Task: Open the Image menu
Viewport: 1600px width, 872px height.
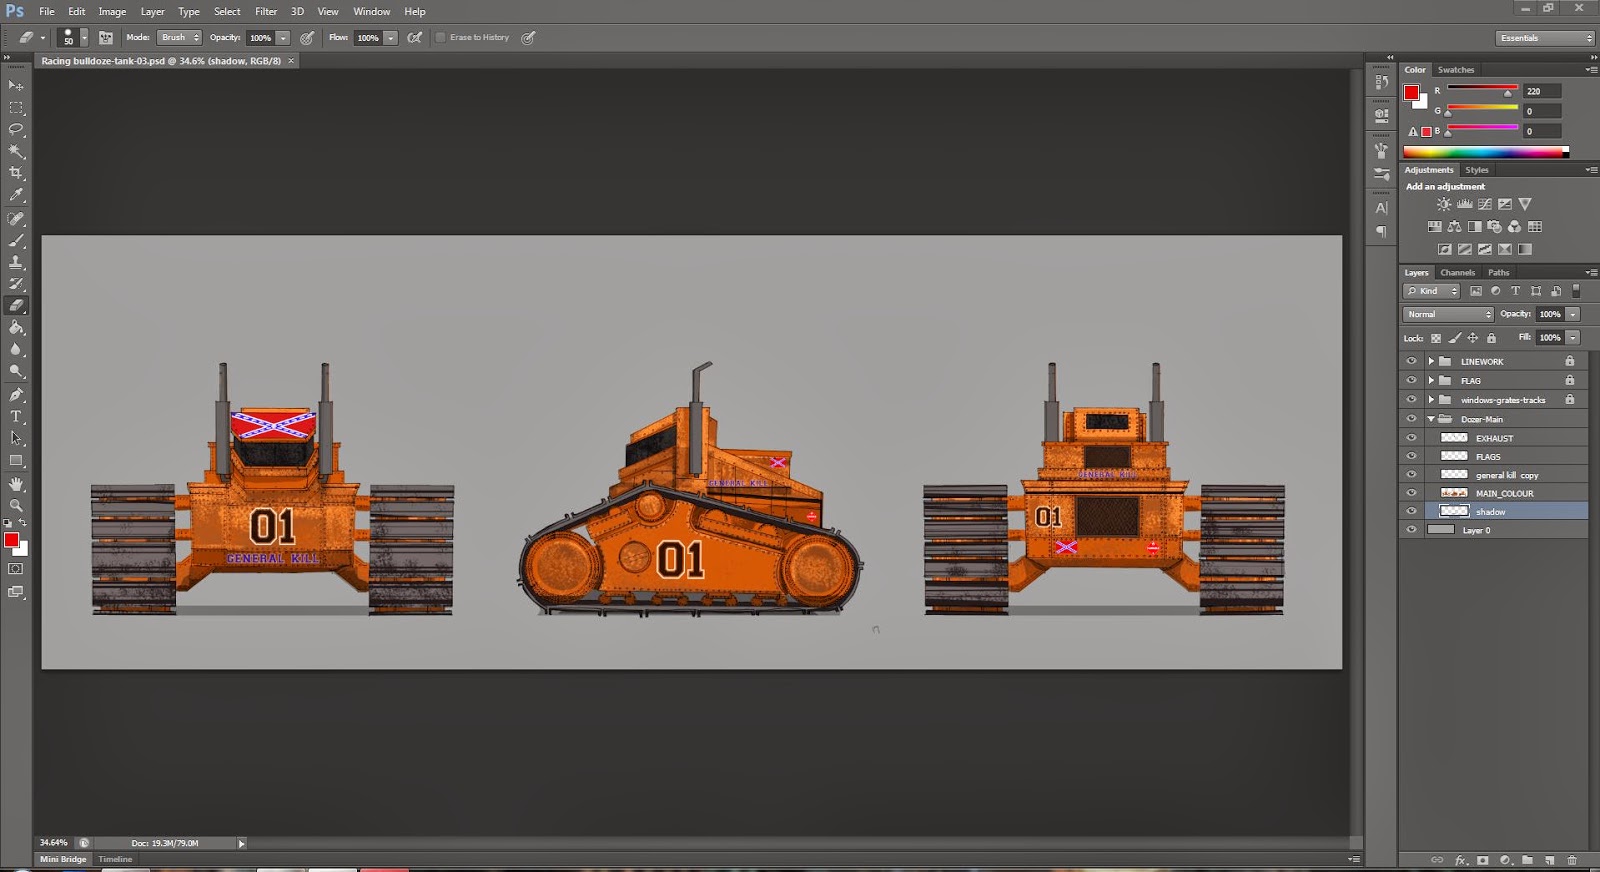Action: (x=112, y=11)
